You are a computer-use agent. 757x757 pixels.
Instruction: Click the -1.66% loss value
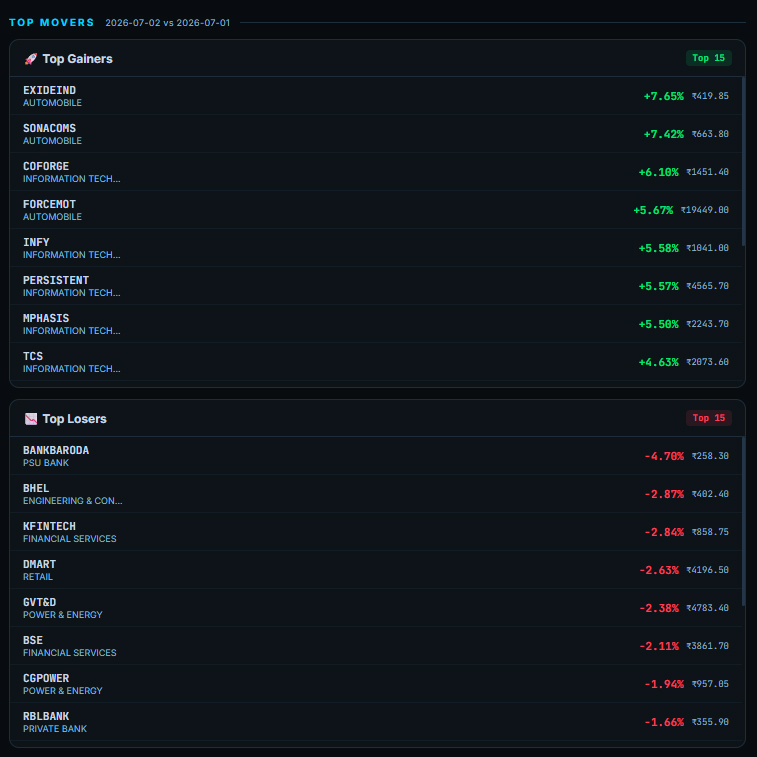(x=664, y=722)
